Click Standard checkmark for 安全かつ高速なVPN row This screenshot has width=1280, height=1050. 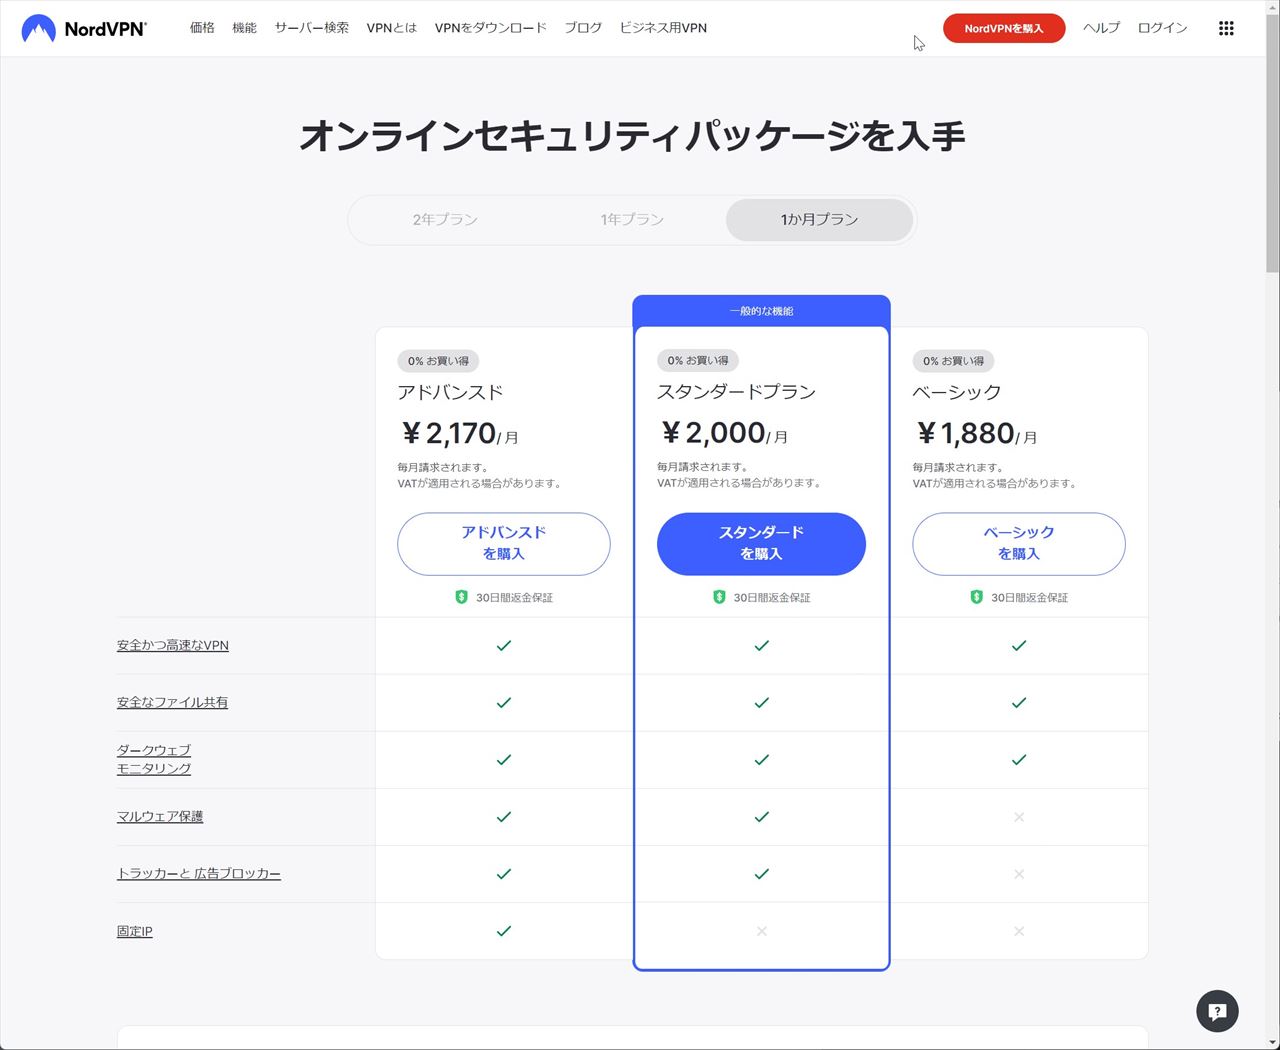[x=762, y=645]
